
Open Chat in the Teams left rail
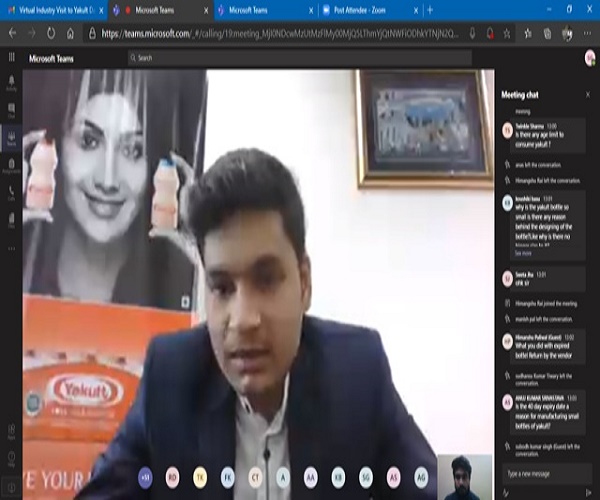[11, 110]
